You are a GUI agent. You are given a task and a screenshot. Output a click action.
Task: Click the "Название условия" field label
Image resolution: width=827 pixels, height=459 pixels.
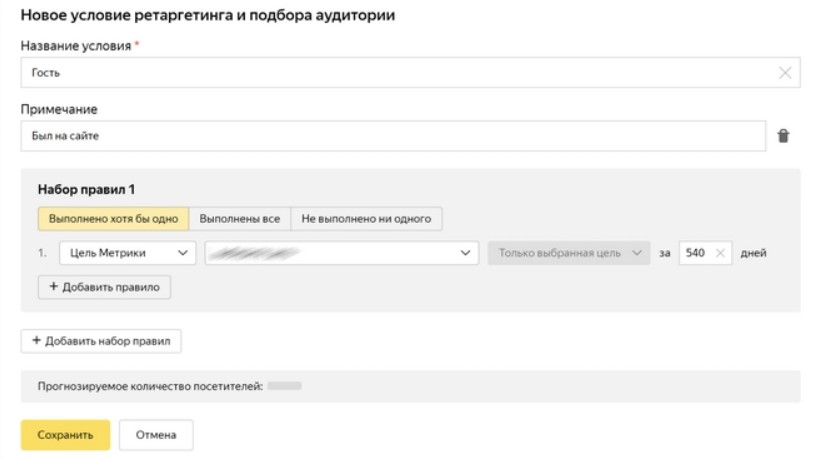click(76, 46)
